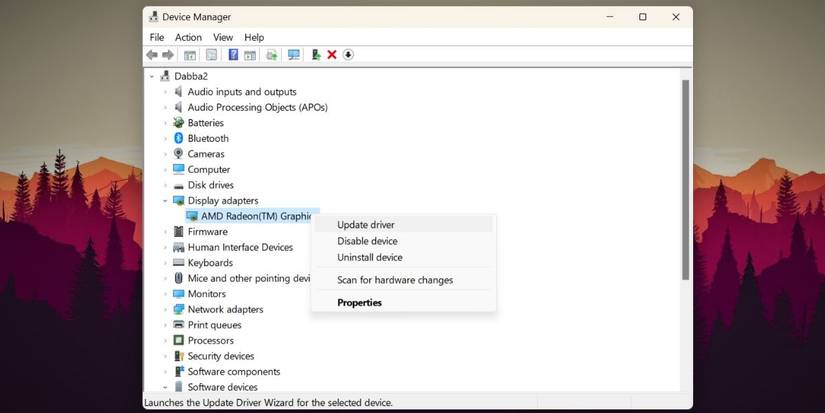This screenshot has height=413, width=825.
Task: Click the down-arrow Disable device toolbar icon
Action: point(348,55)
